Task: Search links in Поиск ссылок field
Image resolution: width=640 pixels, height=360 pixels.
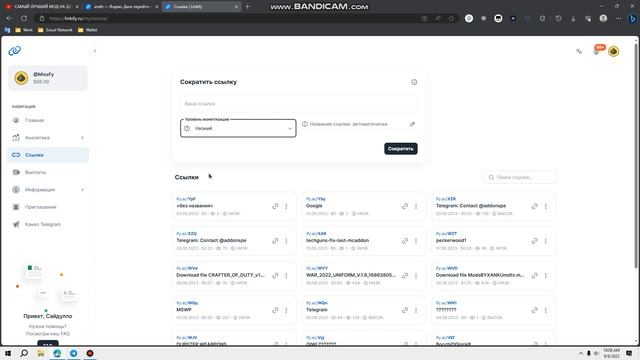Action: click(x=519, y=177)
